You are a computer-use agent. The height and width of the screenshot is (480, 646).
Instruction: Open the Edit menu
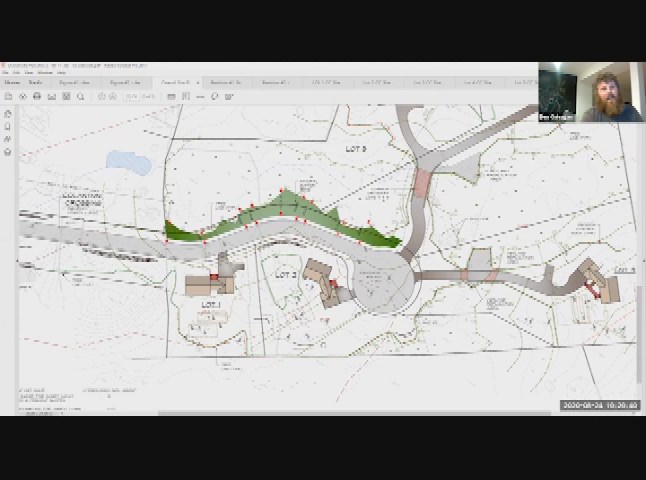tap(17, 73)
